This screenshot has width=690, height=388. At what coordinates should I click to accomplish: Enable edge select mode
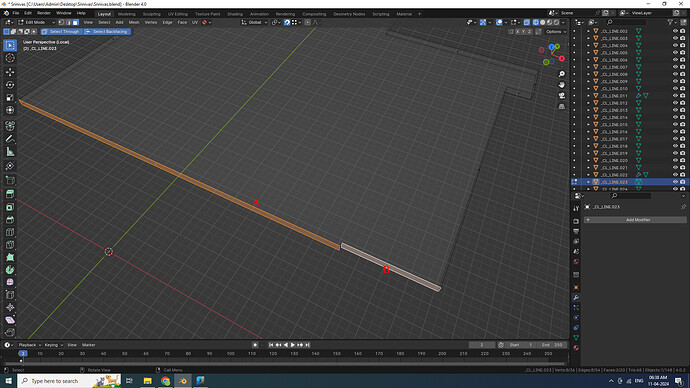(69, 22)
